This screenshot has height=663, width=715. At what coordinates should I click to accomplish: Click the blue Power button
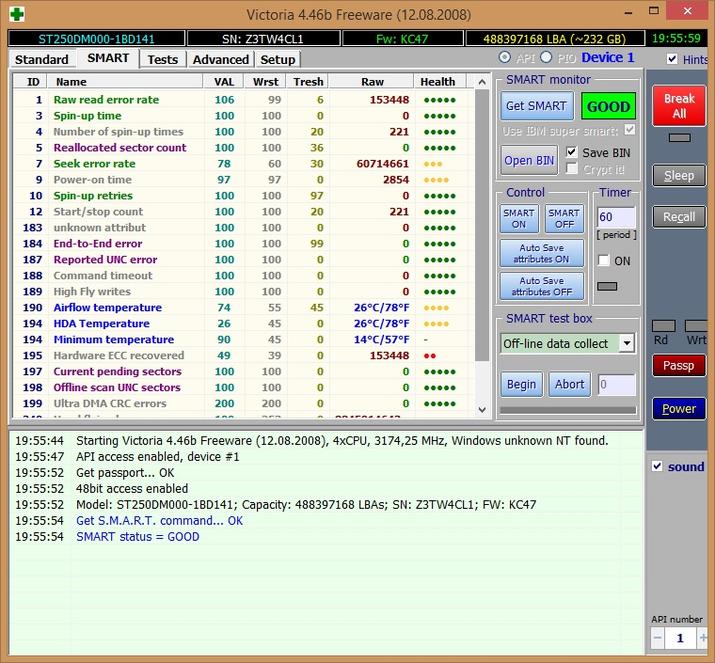tap(679, 409)
